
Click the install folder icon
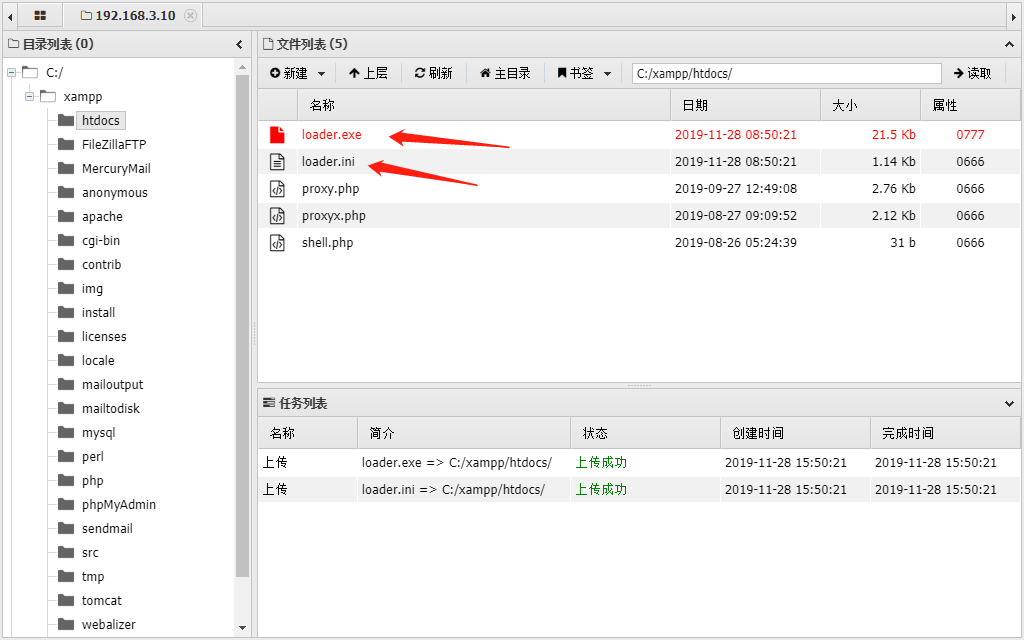point(66,312)
